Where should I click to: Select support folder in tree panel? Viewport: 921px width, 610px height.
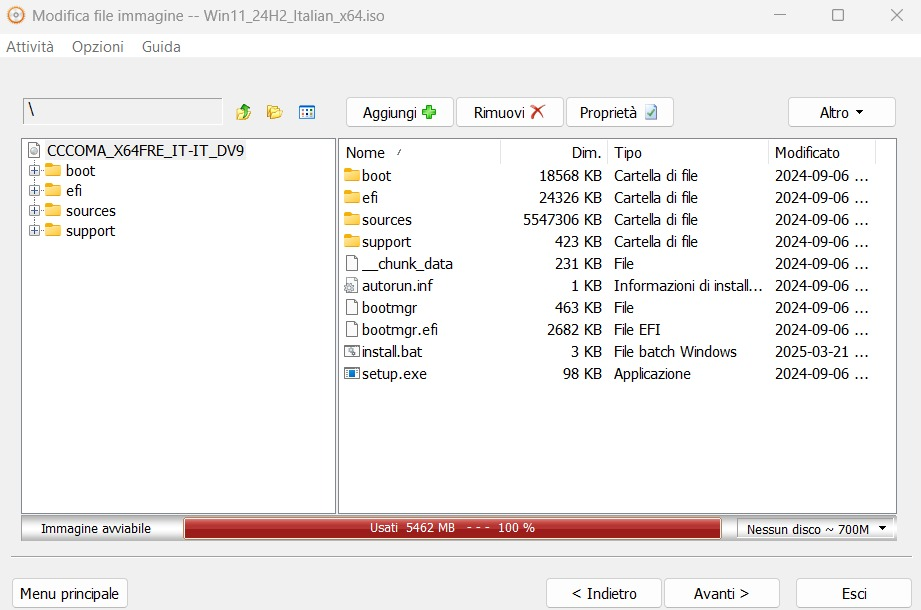tap(90, 231)
